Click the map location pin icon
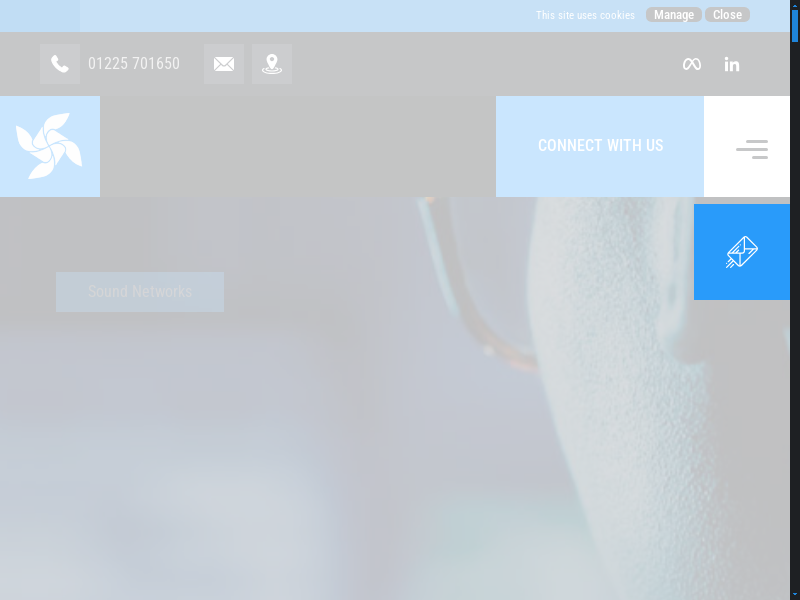 coord(272,64)
